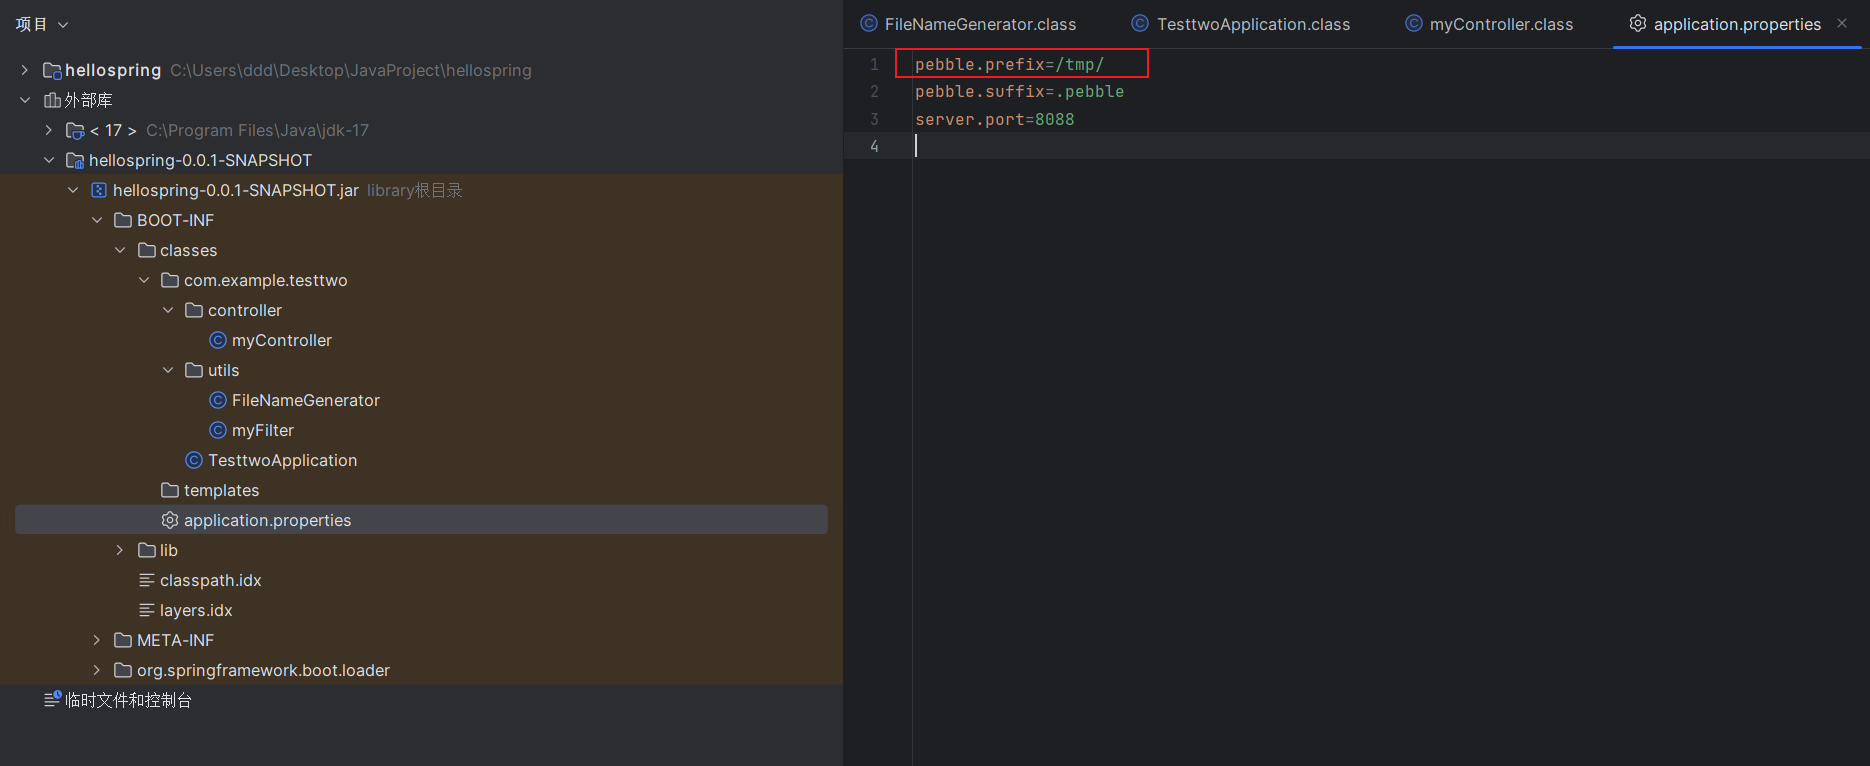
Task: Select 临时文件和控制台 row
Action: coord(421,700)
